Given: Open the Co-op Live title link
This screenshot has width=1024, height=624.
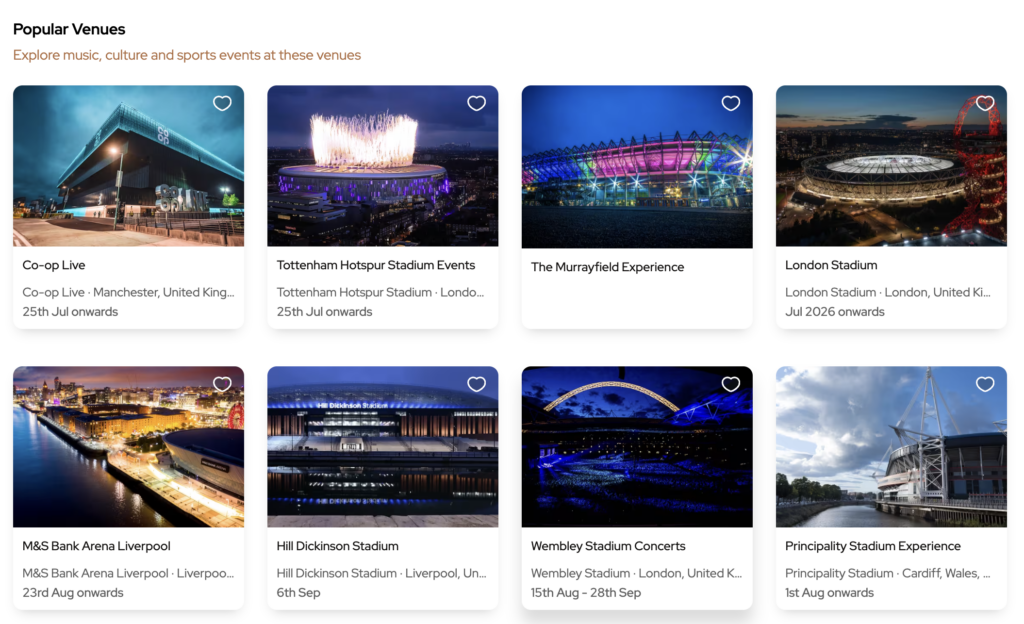Looking at the screenshot, I should [x=54, y=265].
